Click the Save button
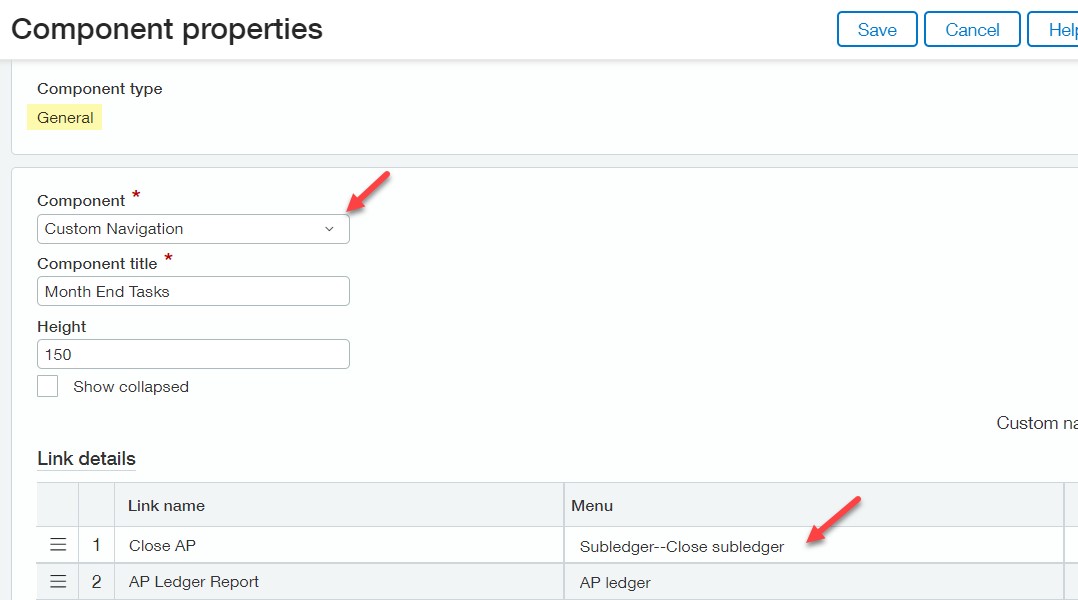The height and width of the screenshot is (600, 1078). 876,30
